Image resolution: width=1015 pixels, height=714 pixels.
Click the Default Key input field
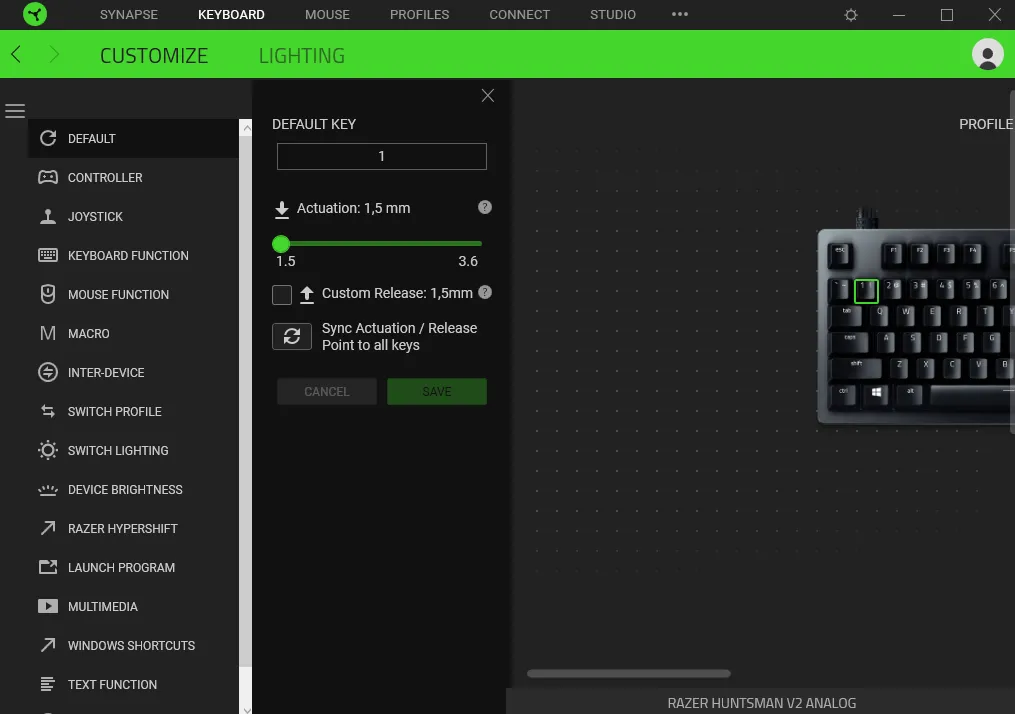[381, 156]
